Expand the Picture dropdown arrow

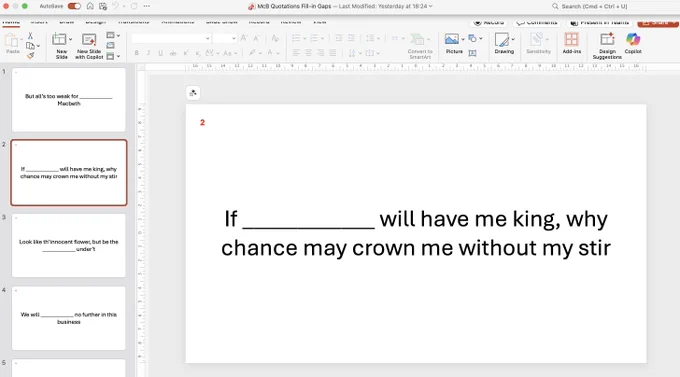pos(463,39)
